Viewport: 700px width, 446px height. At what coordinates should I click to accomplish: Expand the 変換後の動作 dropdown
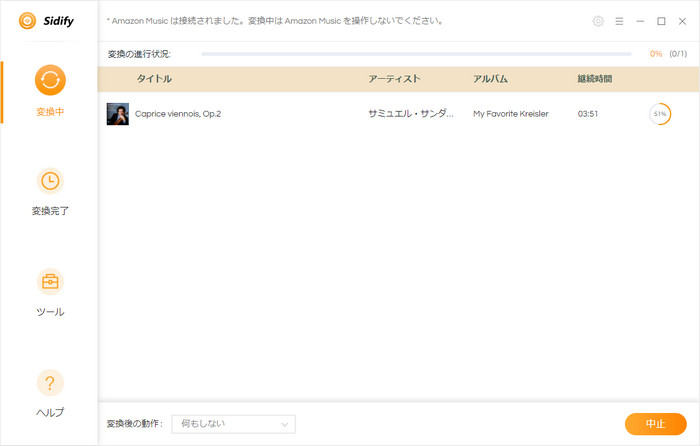coord(233,424)
